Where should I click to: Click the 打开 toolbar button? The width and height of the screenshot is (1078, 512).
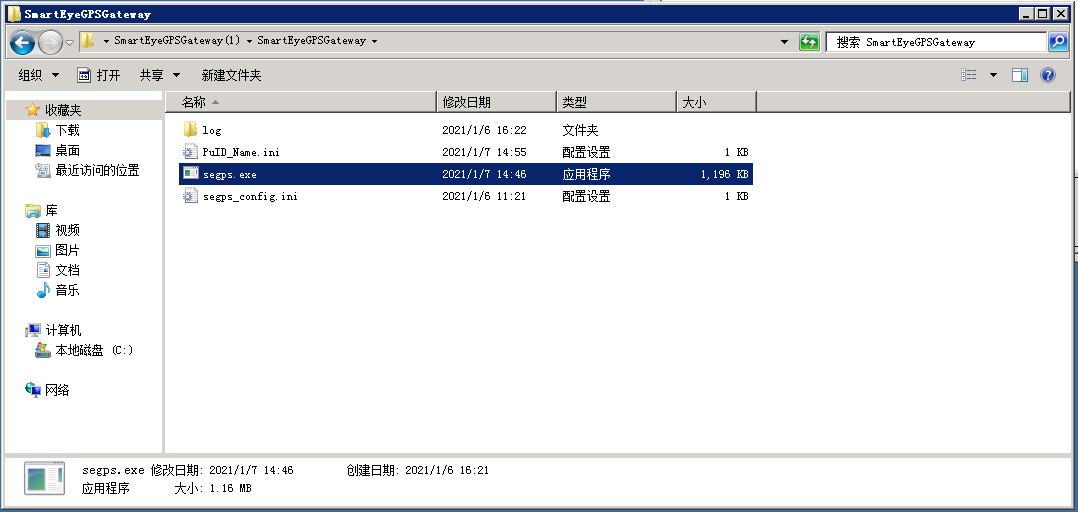click(99, 75)
